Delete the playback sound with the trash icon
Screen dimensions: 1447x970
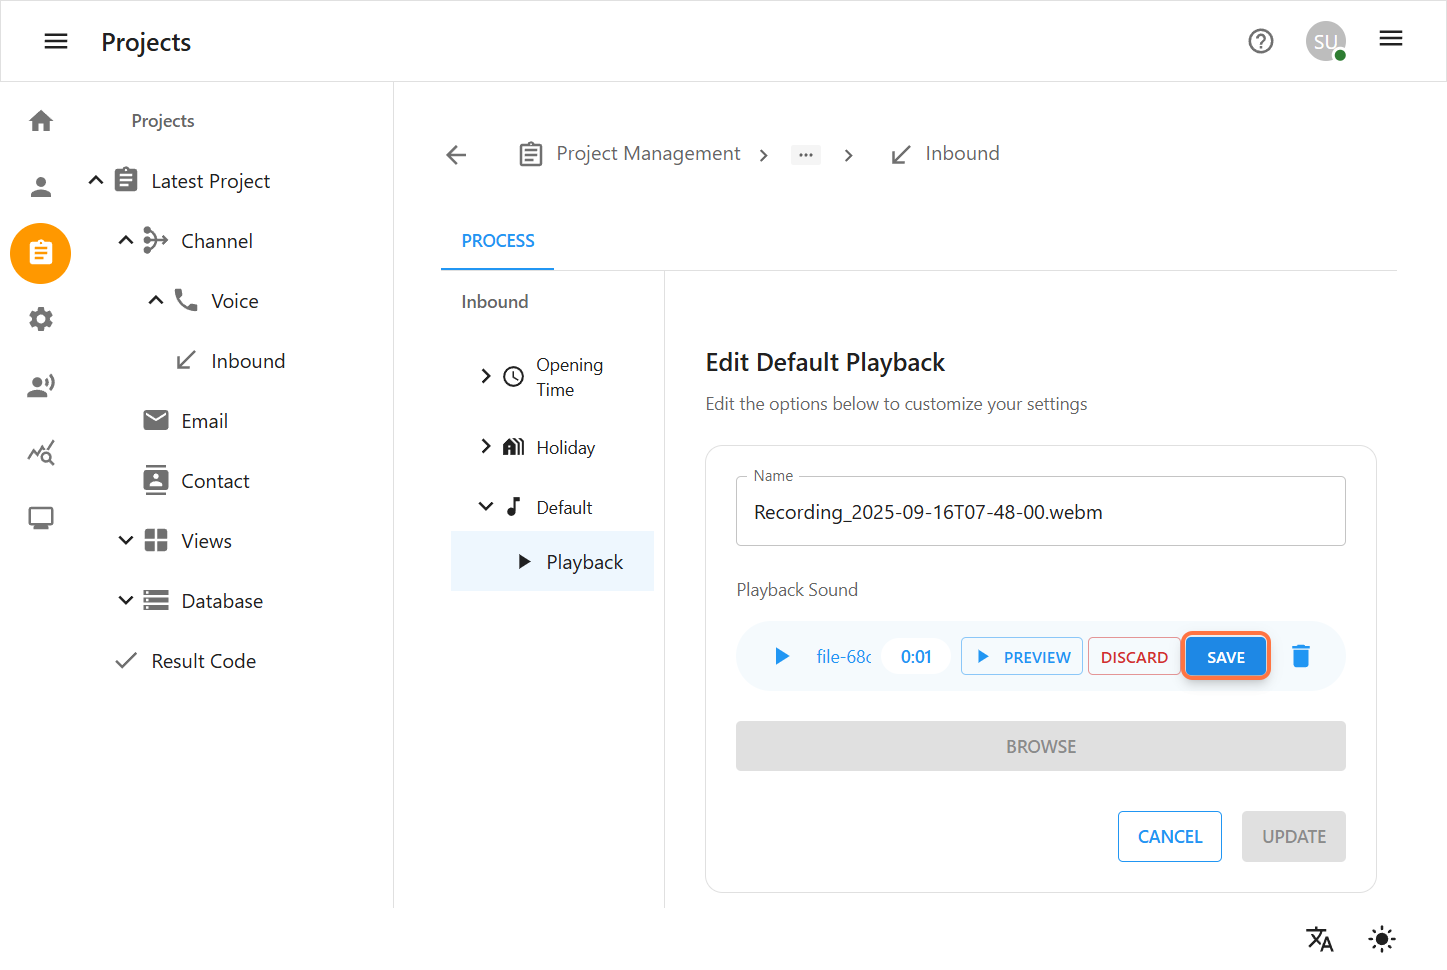pos(1300,656)
